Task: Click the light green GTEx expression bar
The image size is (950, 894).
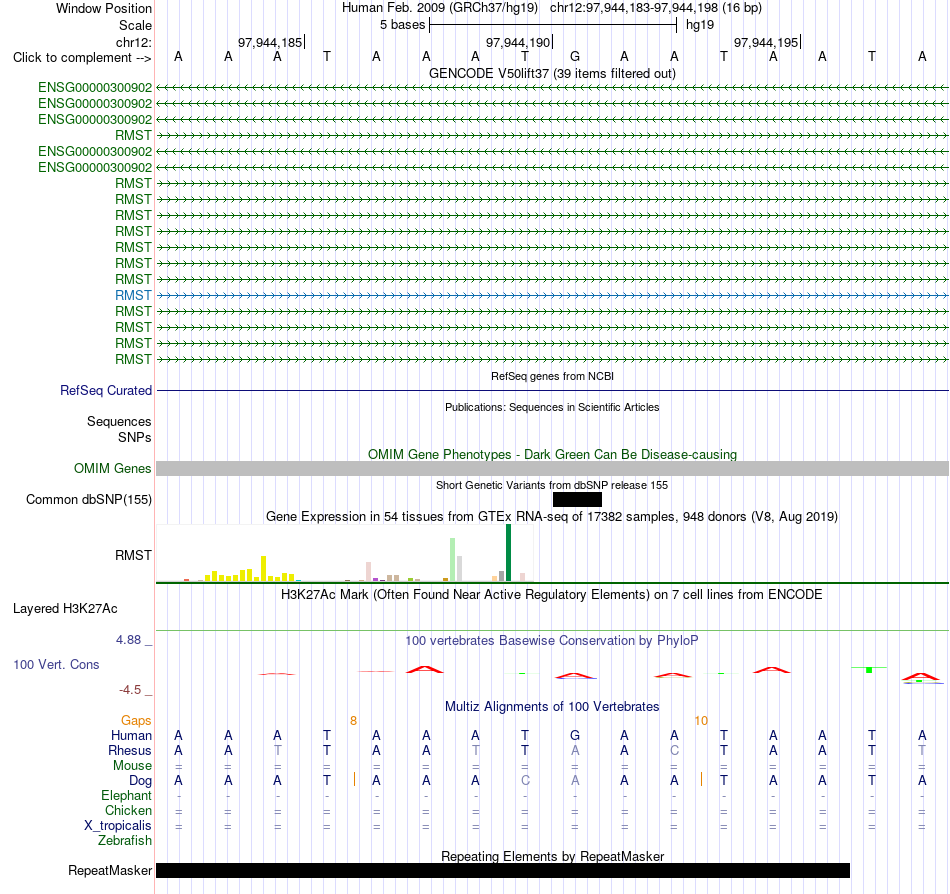Action: [453, 560]
